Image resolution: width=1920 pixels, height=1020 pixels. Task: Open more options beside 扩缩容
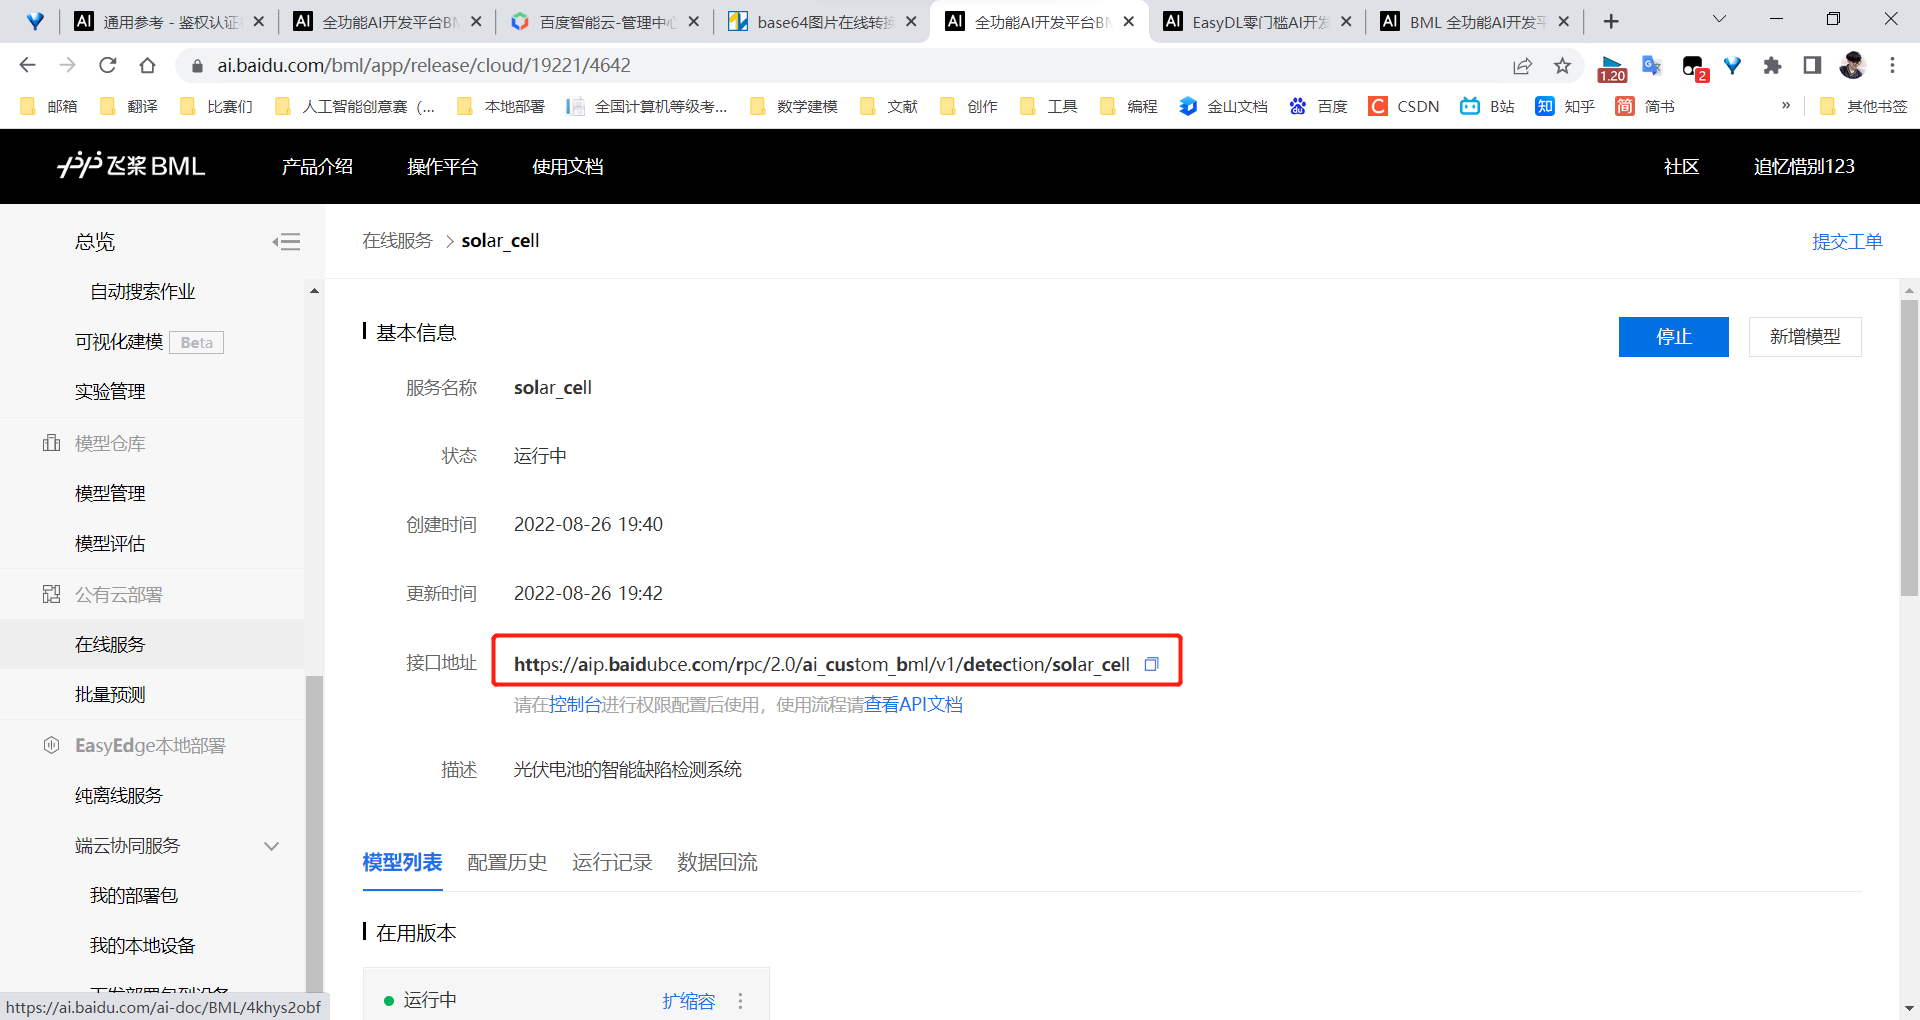click(x=741, y=1000)
